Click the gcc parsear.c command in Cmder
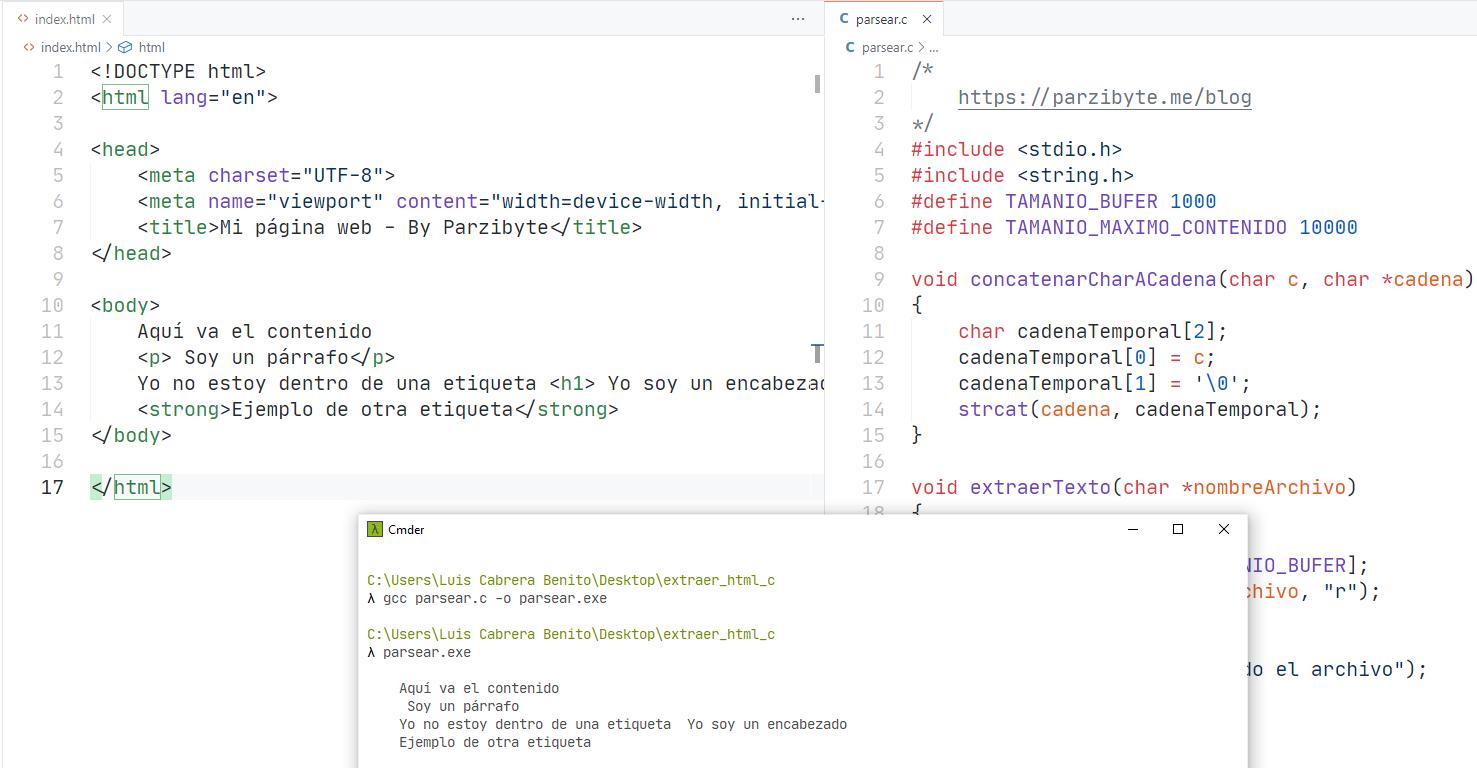The height and width of the screenshot is (768, 1477). [495, 598]
